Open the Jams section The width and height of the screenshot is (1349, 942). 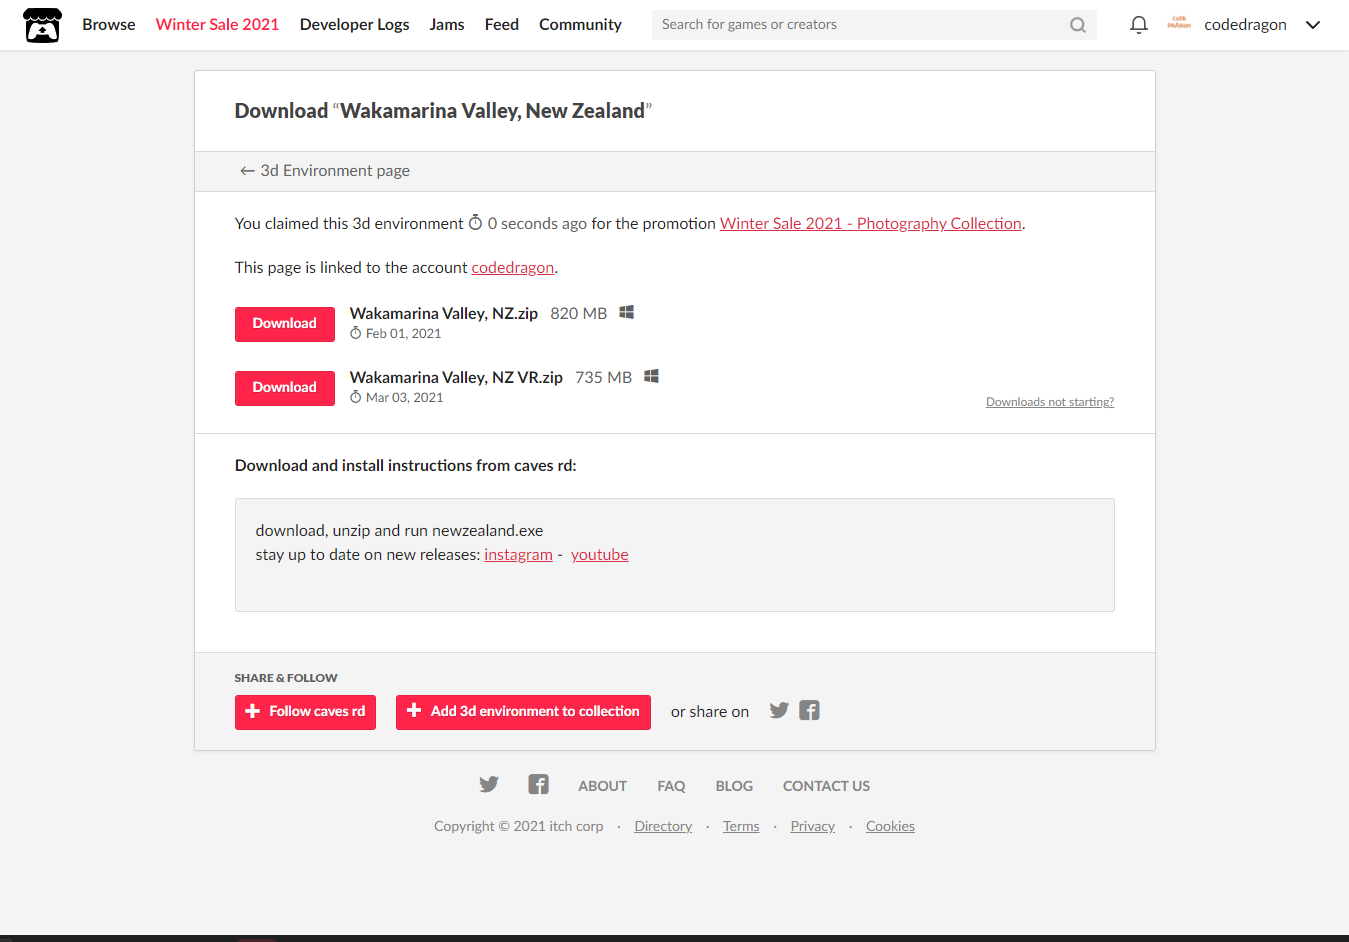pos(447,25)
